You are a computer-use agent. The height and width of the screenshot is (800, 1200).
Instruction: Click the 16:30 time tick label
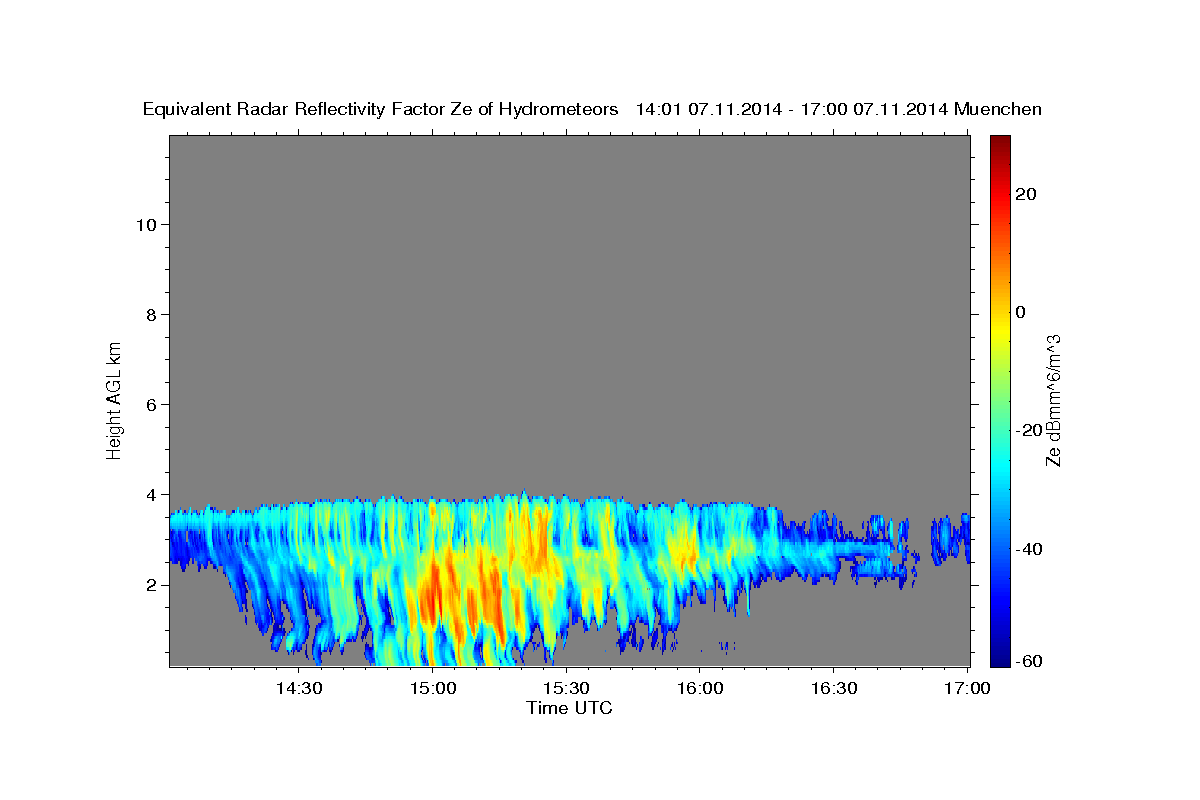(834, 688)
